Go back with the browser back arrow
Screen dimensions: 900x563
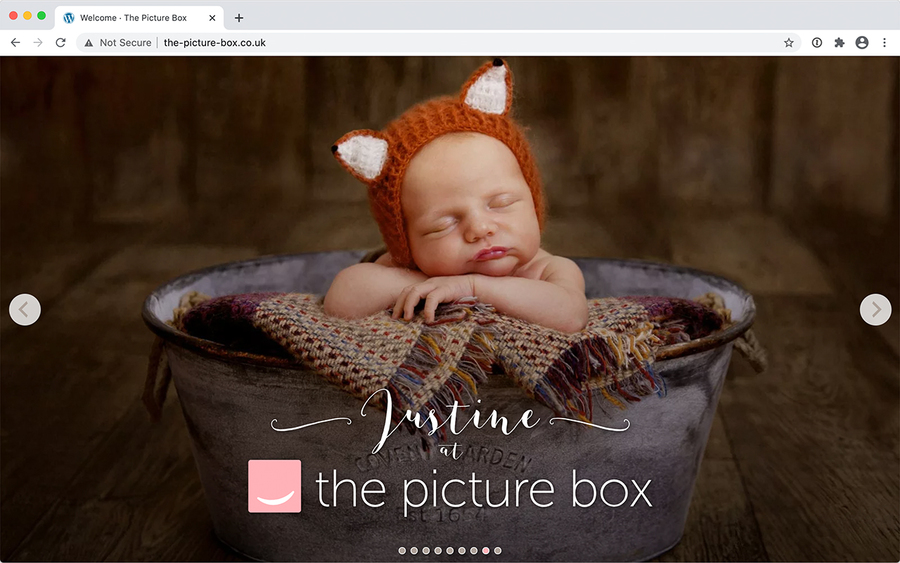coord(15,42)
